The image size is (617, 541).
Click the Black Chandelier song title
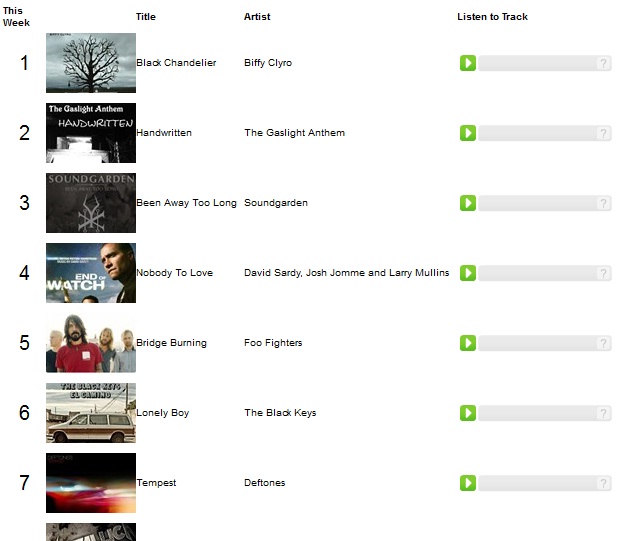point(176,63)
